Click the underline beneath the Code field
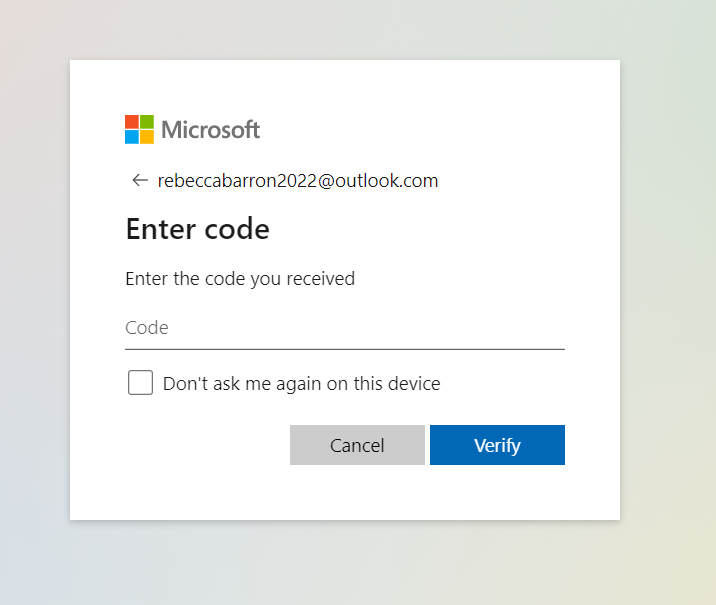 coord(345,349)
